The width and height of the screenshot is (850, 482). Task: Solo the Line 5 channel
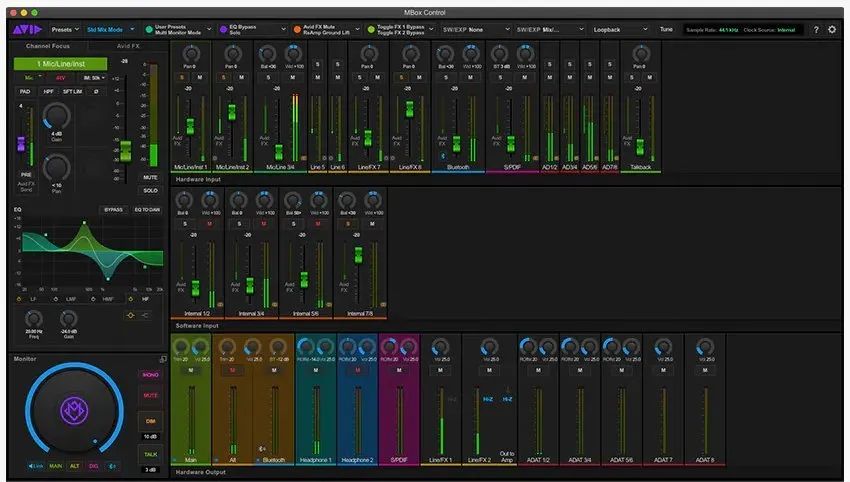(317, 65)
